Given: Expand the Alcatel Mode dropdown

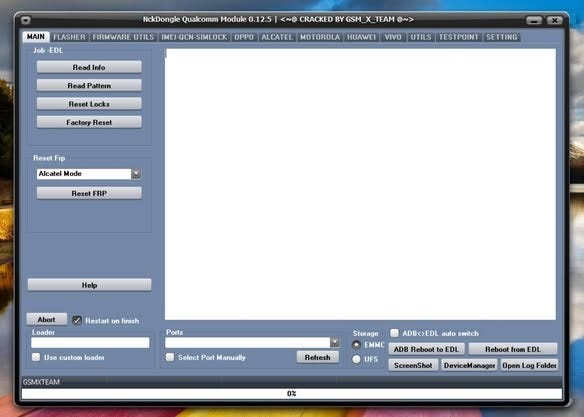Looking at the screenshot, I should [136, 174].
